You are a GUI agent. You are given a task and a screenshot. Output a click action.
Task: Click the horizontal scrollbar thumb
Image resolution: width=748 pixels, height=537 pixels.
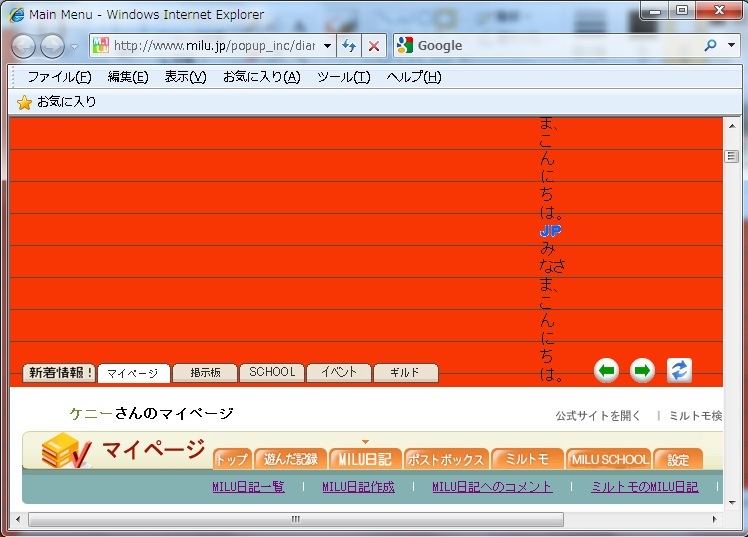click(295, 519)
